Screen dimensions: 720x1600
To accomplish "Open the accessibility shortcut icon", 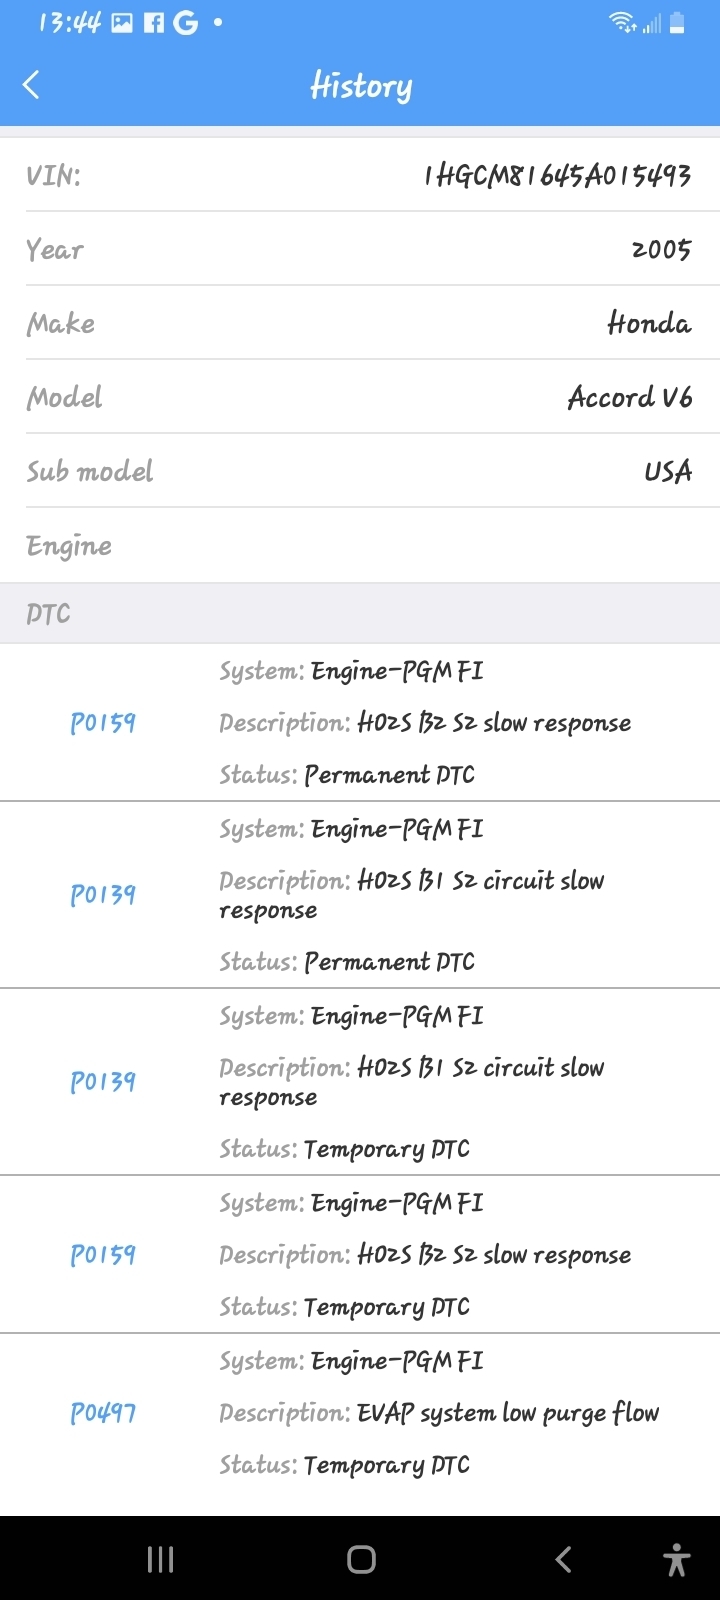I will pyautogui.click(x=677, y=1558).
